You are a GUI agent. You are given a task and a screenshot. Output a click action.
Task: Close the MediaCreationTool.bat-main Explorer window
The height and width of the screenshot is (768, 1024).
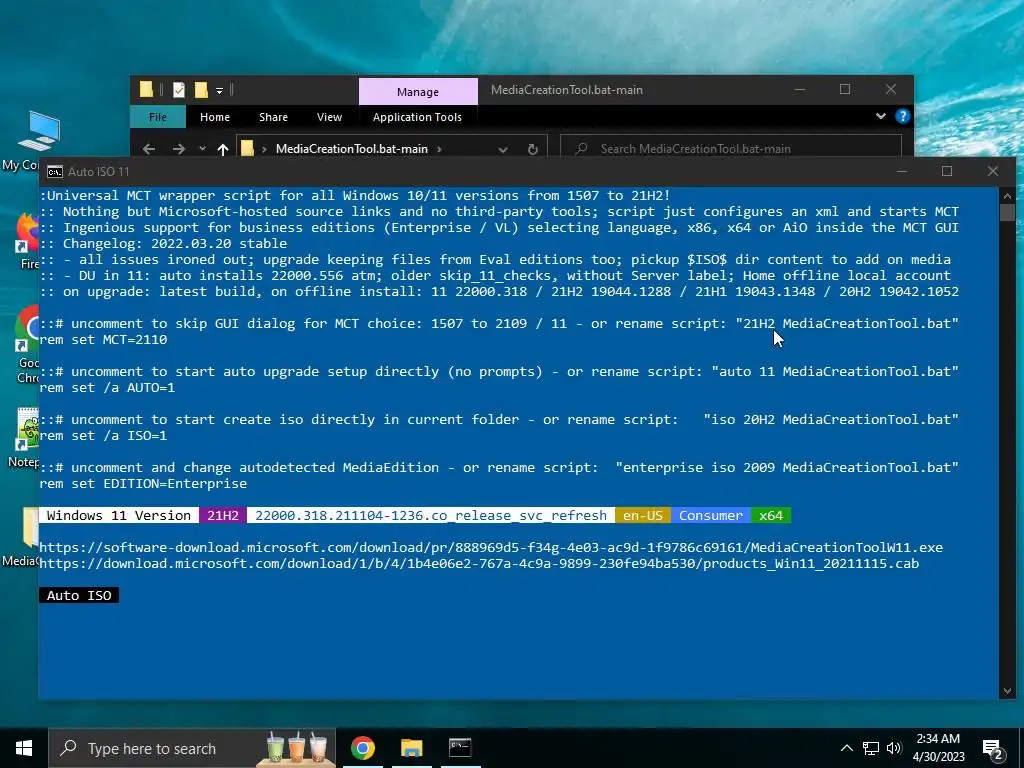coord(891,89)
